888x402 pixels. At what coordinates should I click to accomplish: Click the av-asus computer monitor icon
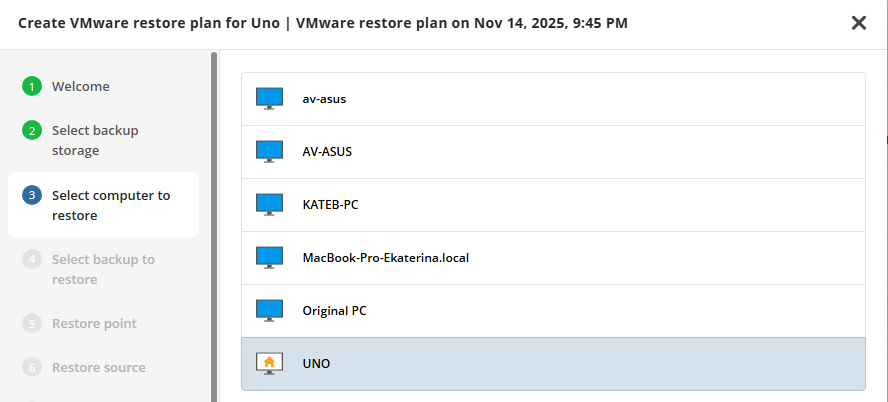pyautogui.click(x=269, y=99)
